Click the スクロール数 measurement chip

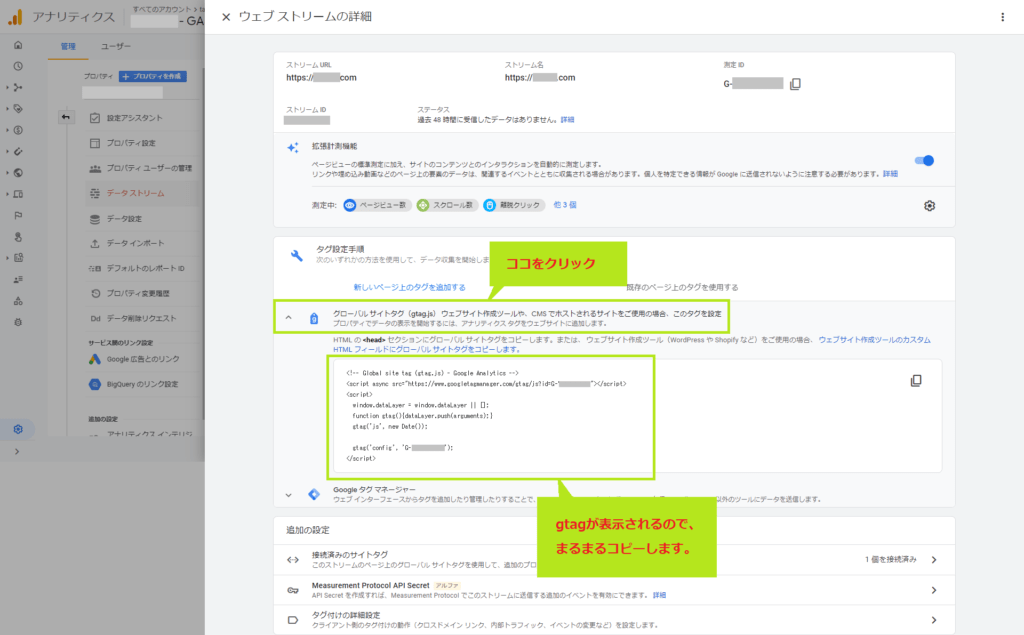[447, 205]
